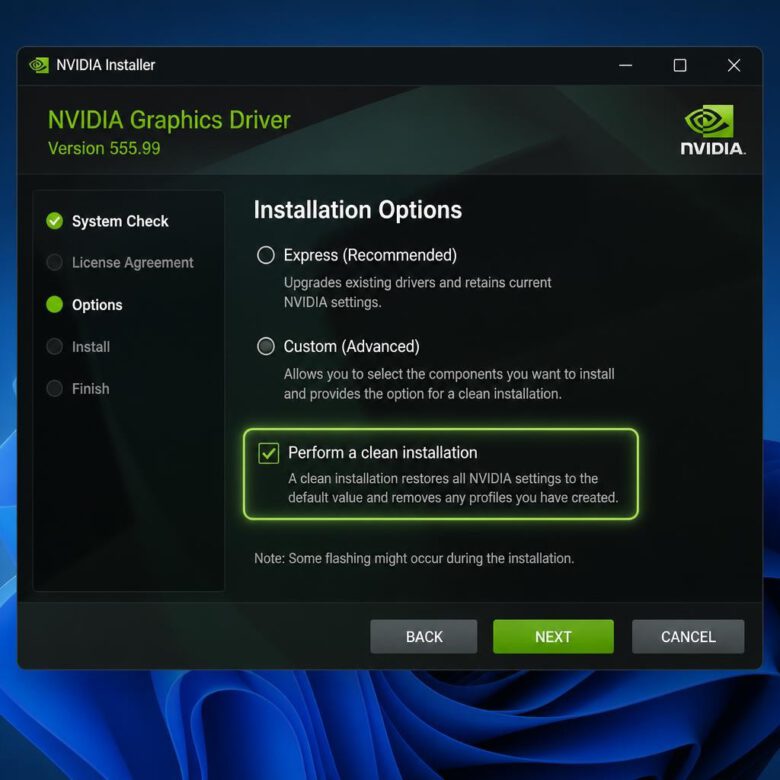
Task: Click the Perform a clean installation label
Action: pyautogui.click(x=383, y=453)
